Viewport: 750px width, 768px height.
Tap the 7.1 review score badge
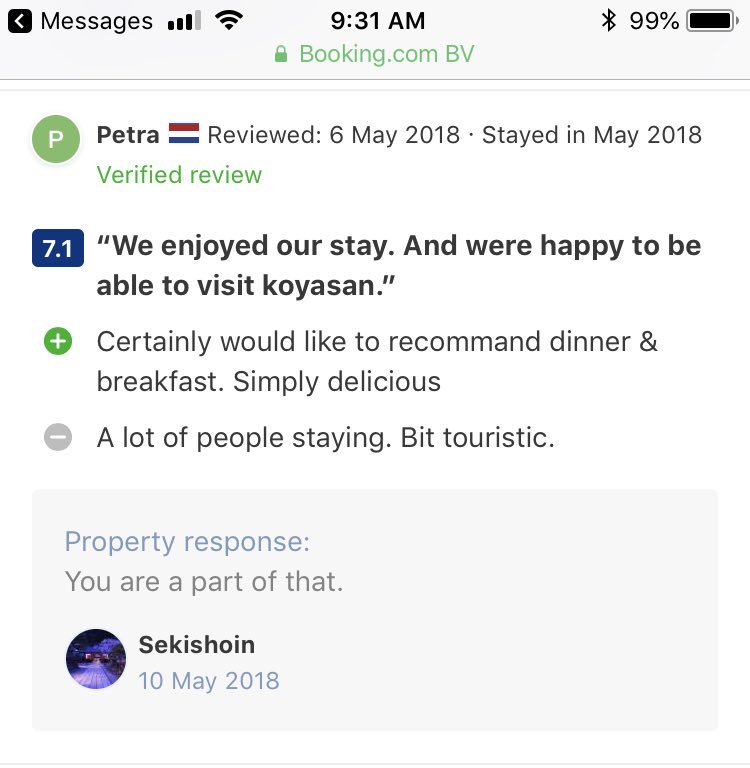(x=58, y=248)
